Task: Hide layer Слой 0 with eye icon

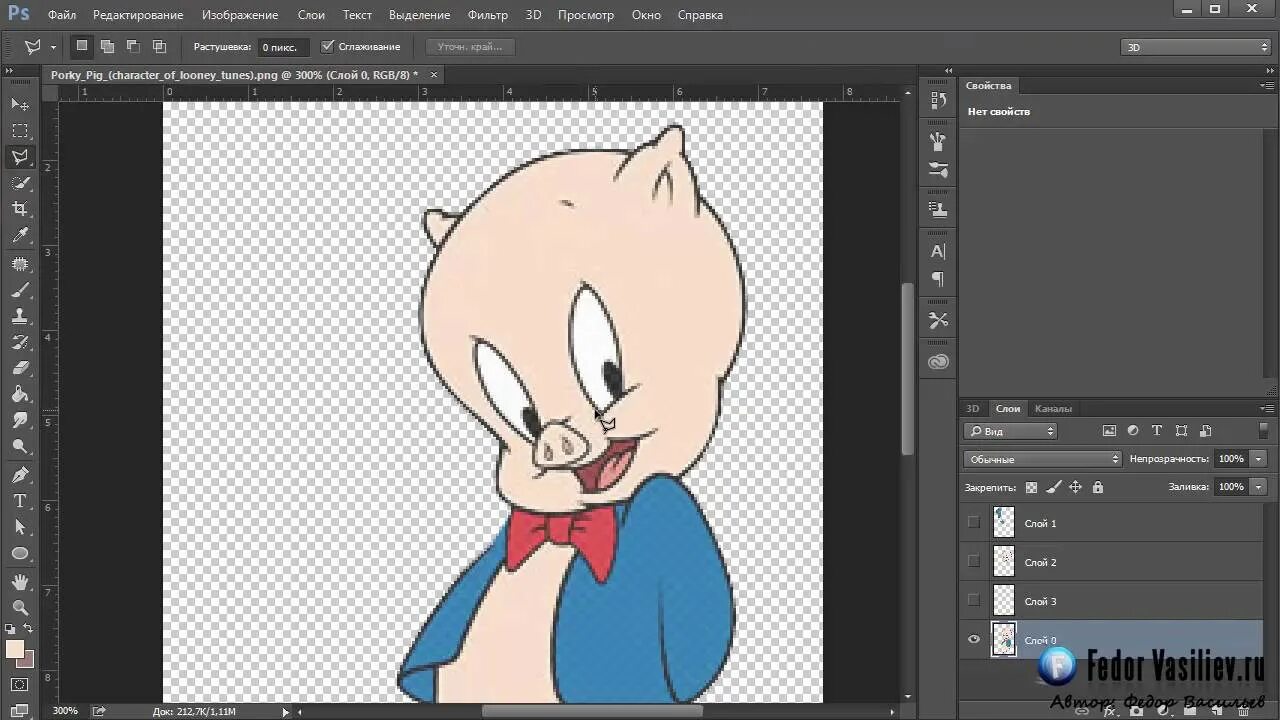Action: tap(973, 640)
